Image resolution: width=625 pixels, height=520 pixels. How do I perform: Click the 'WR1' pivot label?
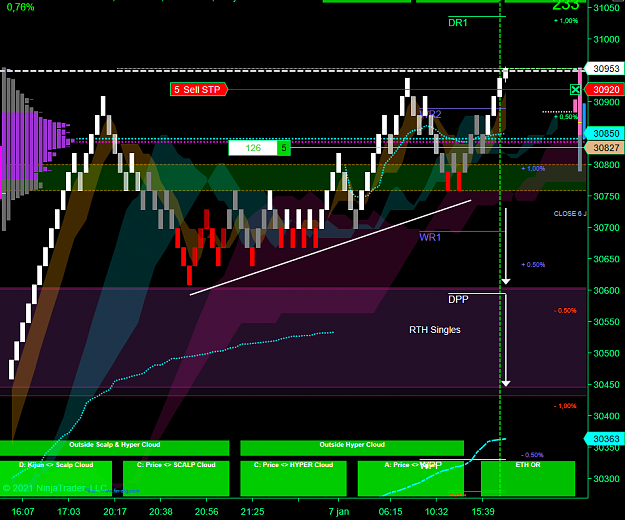pyautogui.click(x=430, y=237)
